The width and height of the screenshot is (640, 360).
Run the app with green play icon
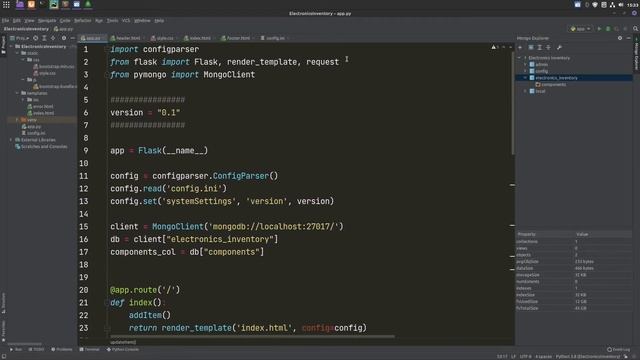pyautogui.click(x=599, y=29)
